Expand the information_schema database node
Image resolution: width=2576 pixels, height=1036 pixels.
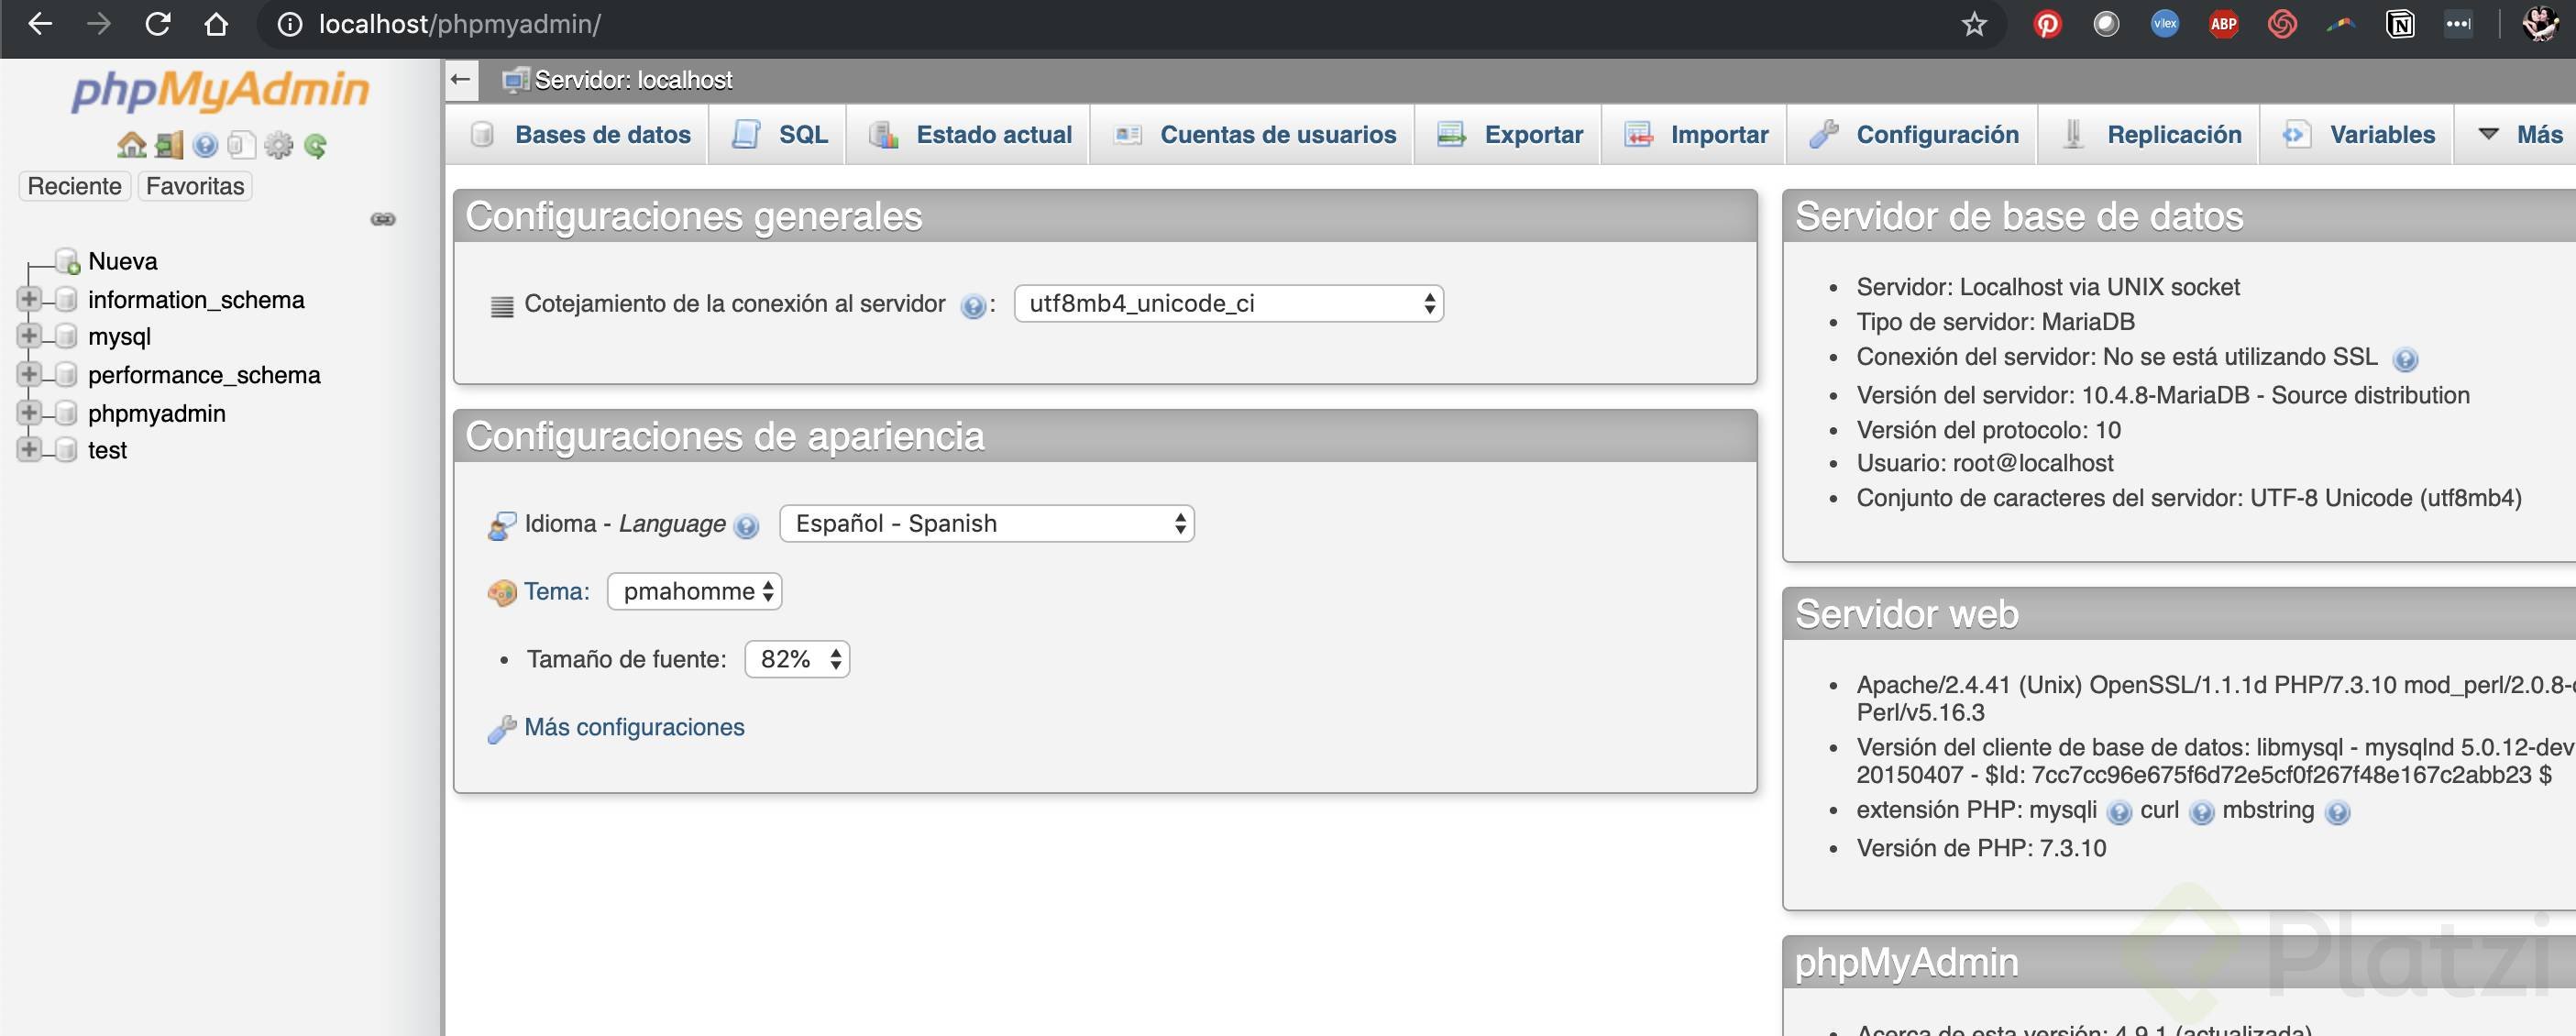point(28,299)
